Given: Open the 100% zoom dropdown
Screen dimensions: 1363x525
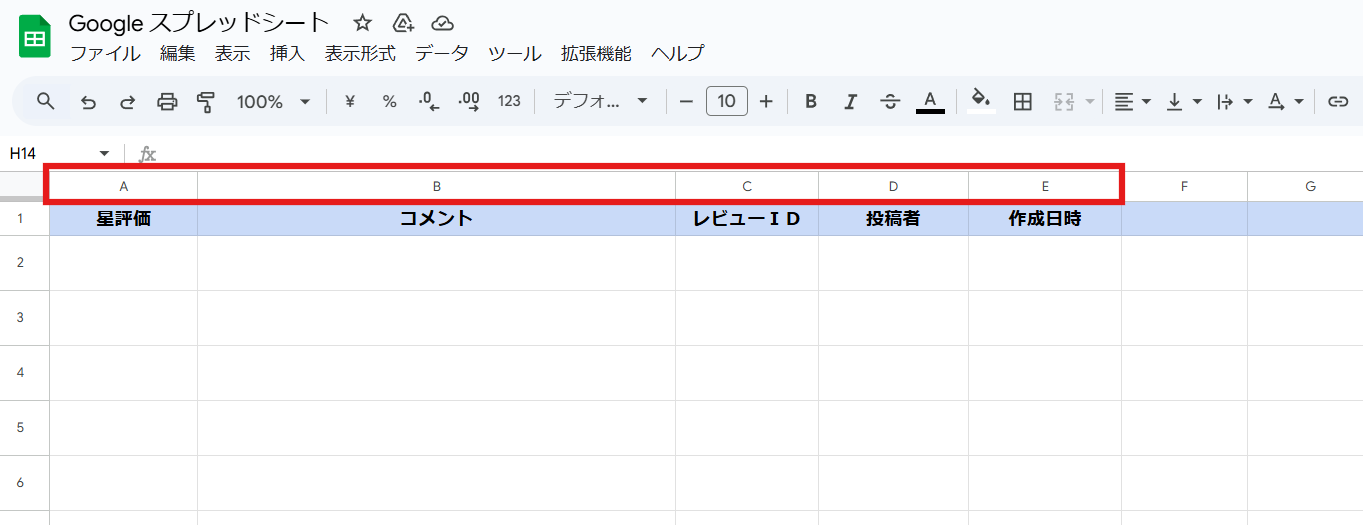Looking at the screenshot, I should tap(273, 101).
